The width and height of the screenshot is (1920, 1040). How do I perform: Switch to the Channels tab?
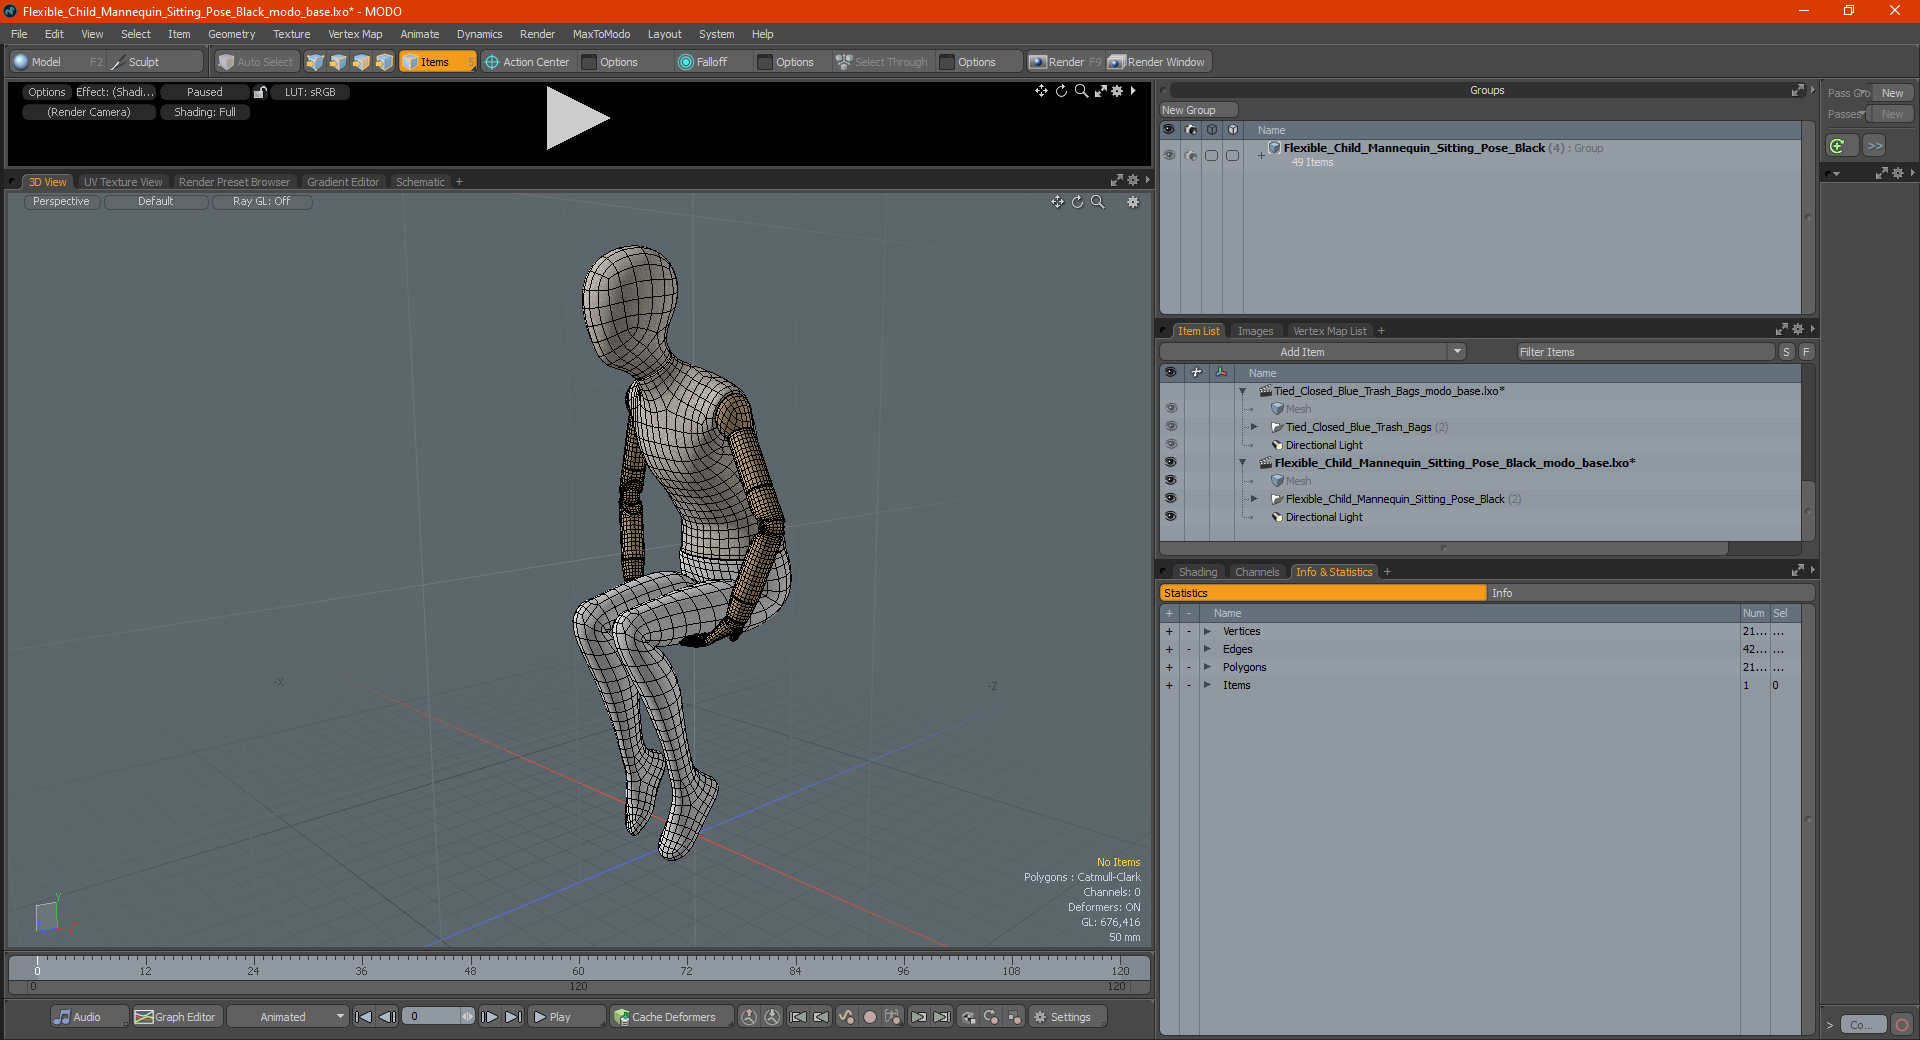[1257, 572]
